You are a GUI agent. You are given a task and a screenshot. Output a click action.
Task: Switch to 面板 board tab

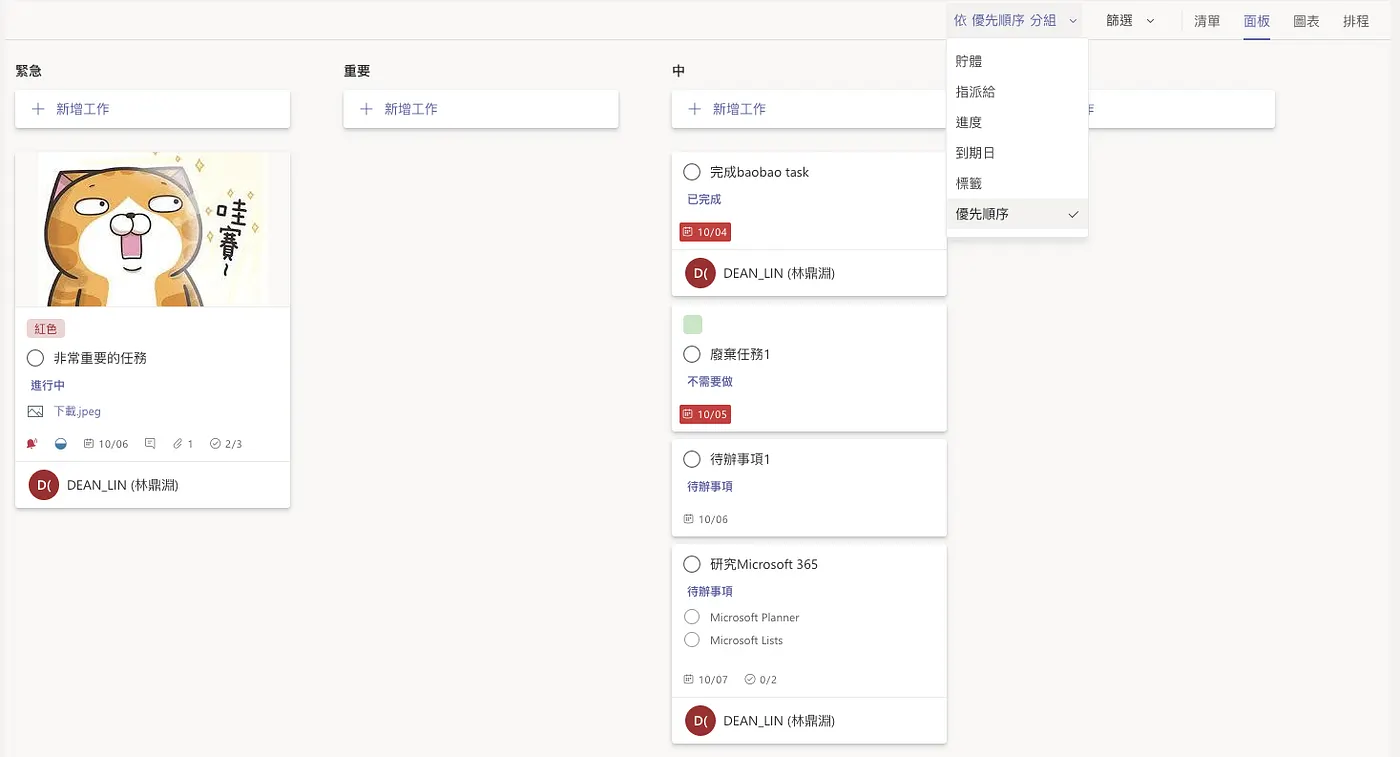1257,21
